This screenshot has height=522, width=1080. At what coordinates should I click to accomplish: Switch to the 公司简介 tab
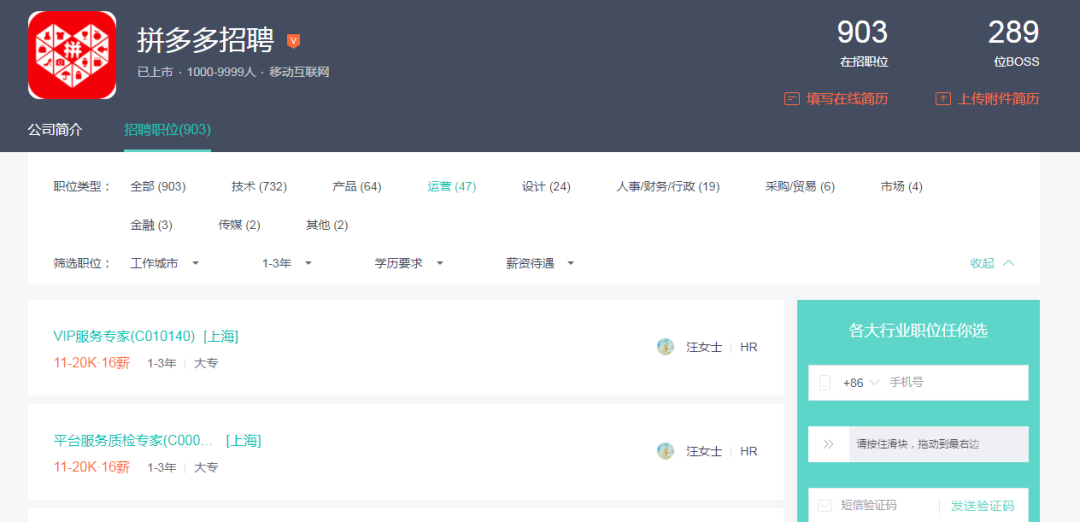(x=55, y=129)
